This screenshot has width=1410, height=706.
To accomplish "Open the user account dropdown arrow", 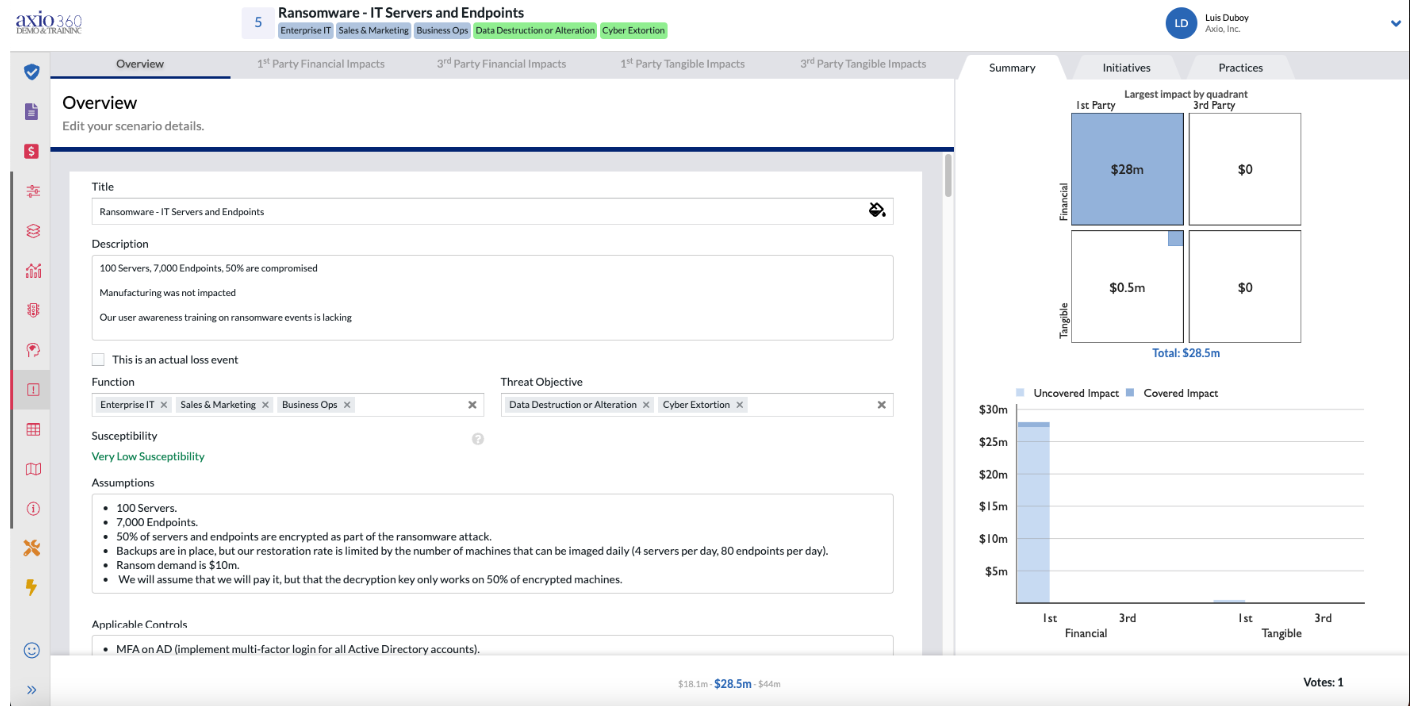I will tap(1396, 24).
